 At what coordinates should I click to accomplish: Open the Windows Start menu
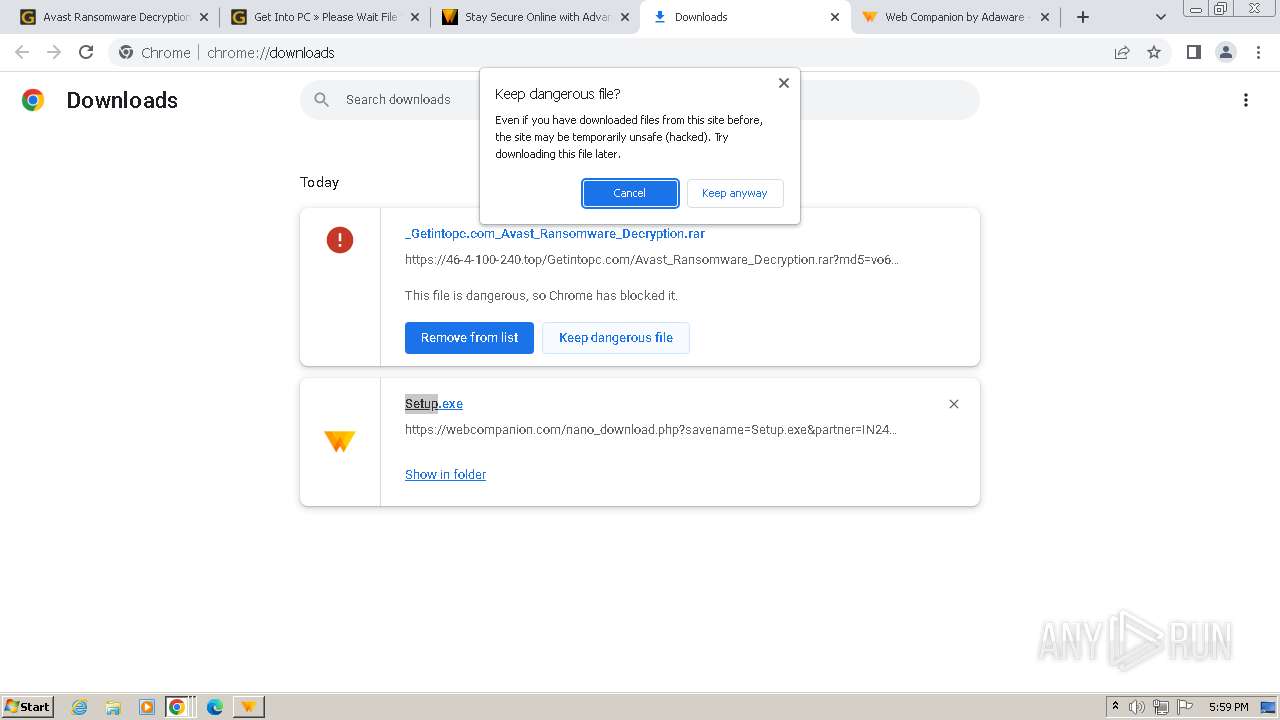tap(28, 707)
